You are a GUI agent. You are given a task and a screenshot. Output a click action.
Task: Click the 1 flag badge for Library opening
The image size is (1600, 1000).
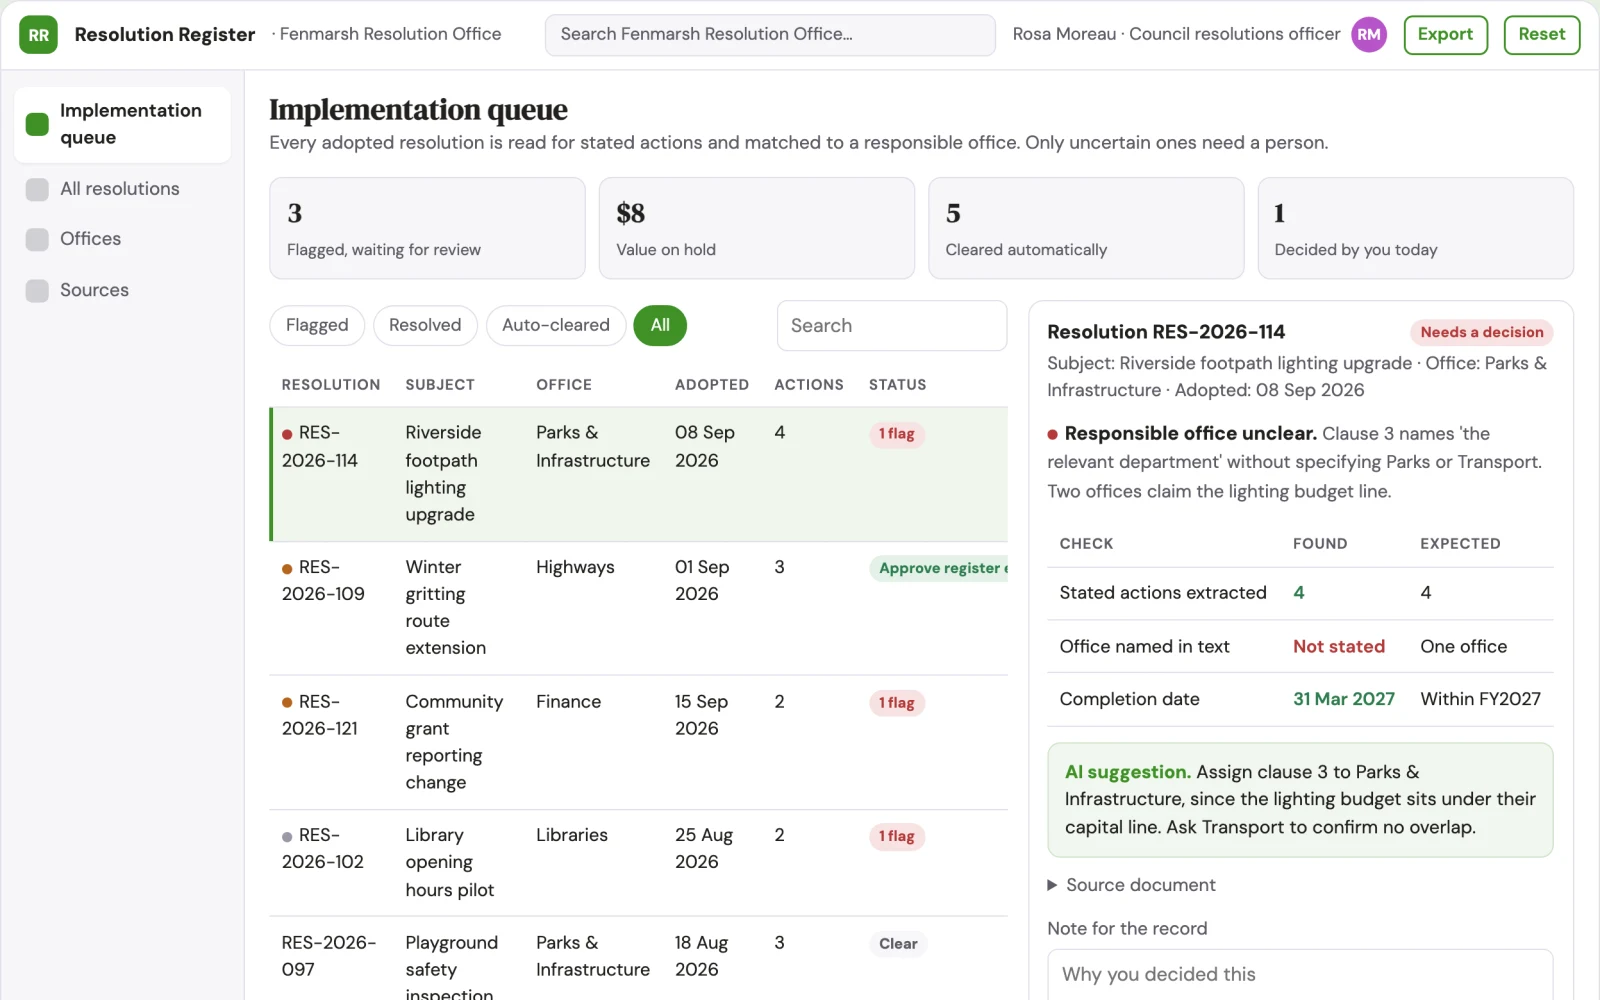click(897, 836)
